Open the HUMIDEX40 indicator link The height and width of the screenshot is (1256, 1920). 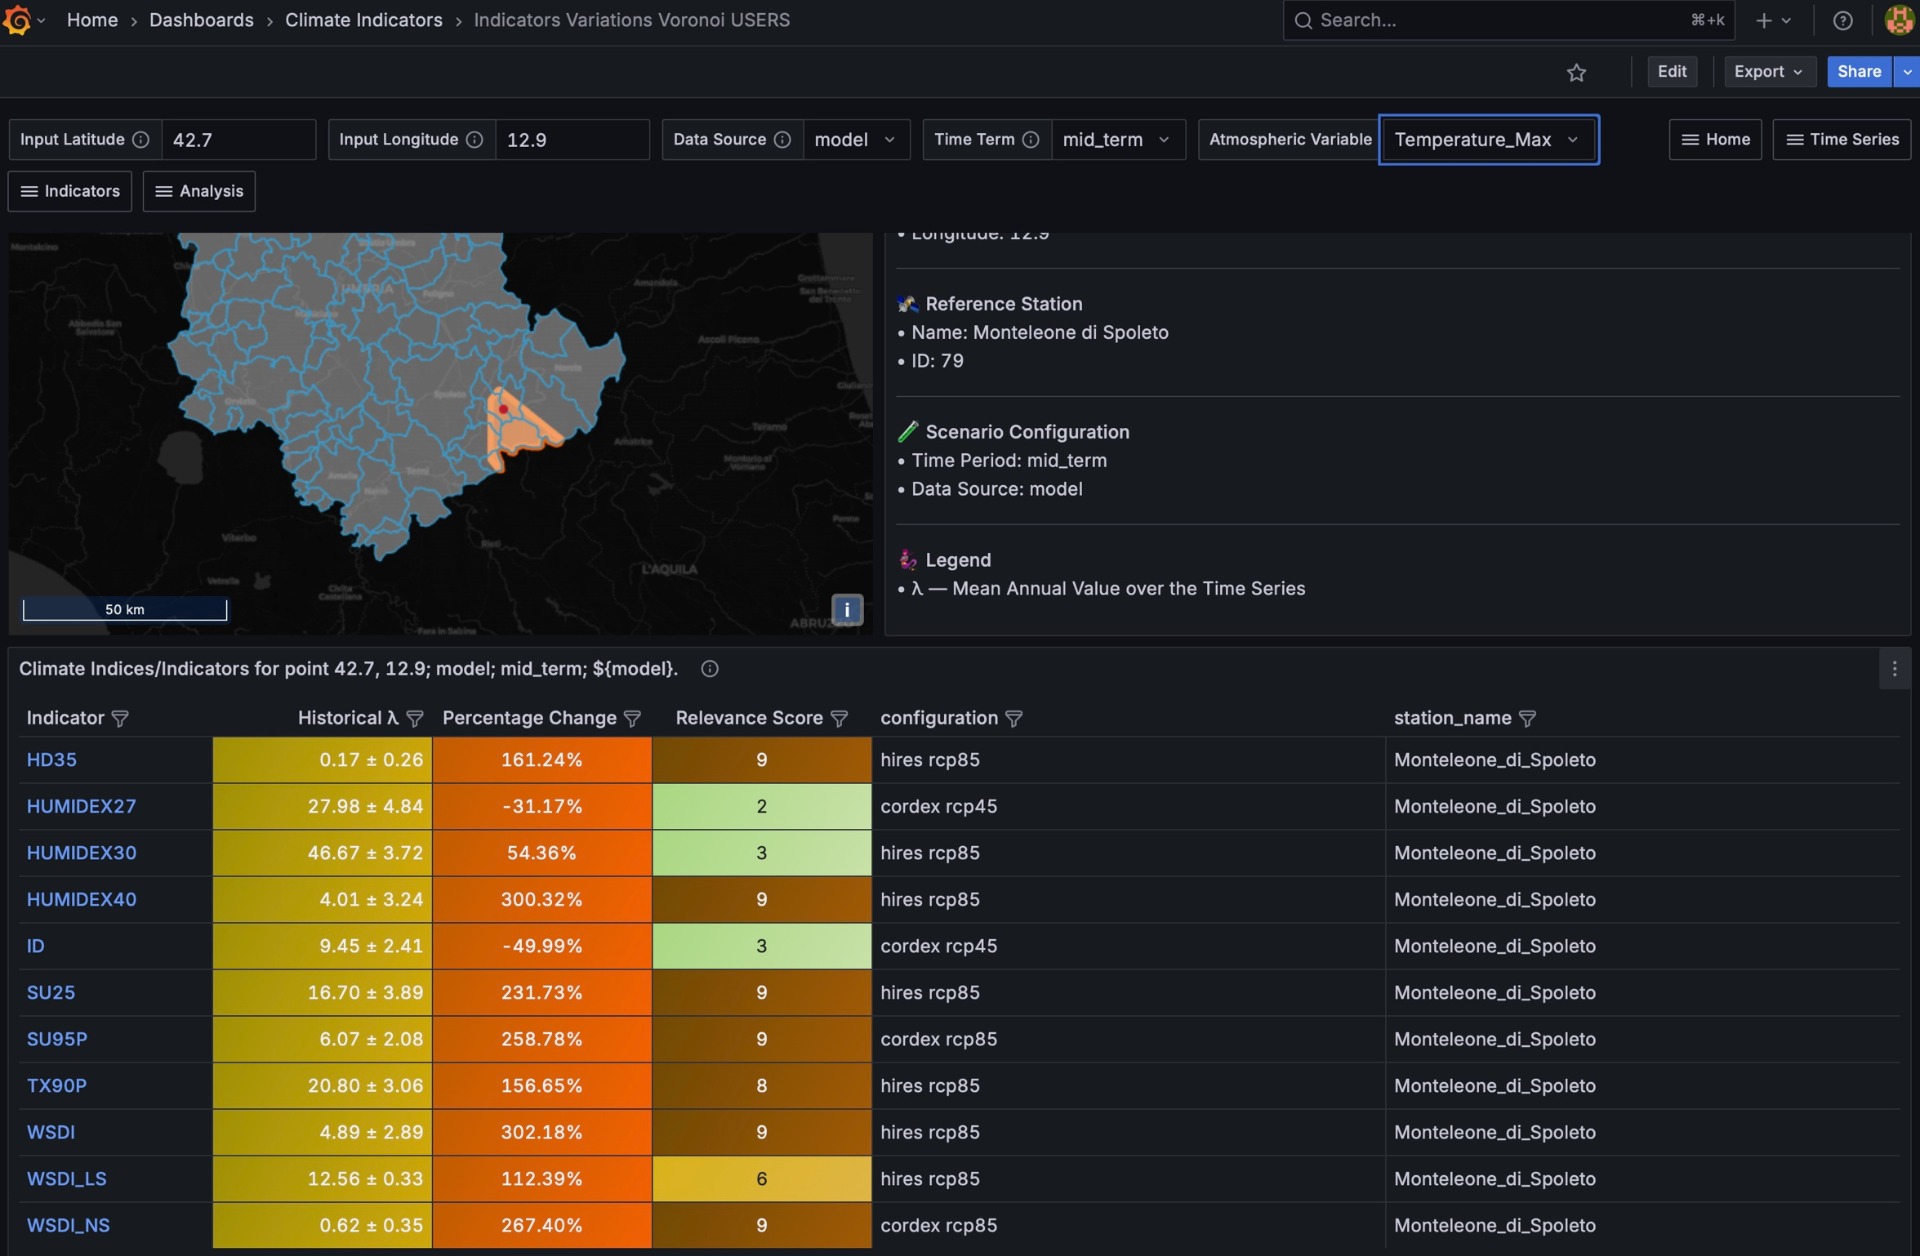click(x=81, y=899)
